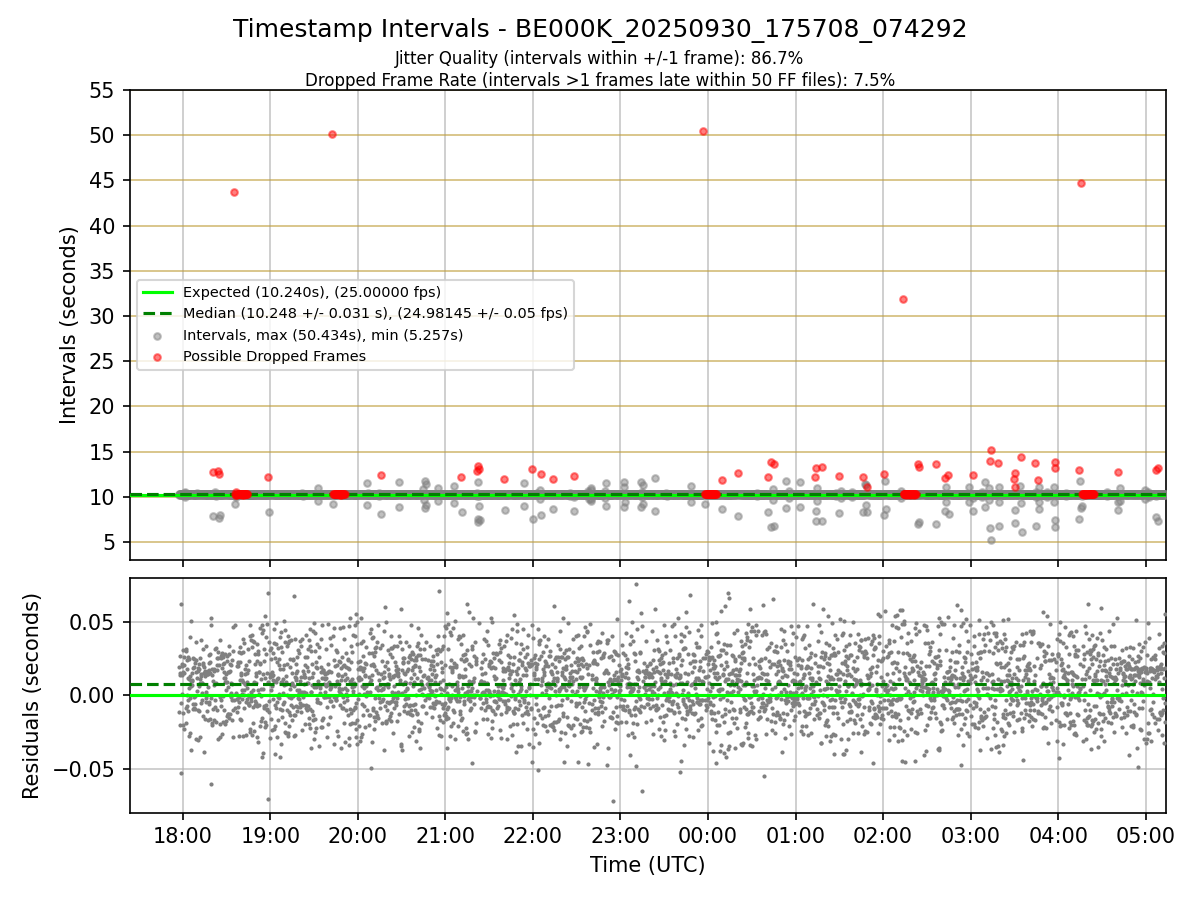Click the '00:00' x-axis tick label
Image resolution: width=1200 pixels, height=900 pixels.
click(708, 834)
